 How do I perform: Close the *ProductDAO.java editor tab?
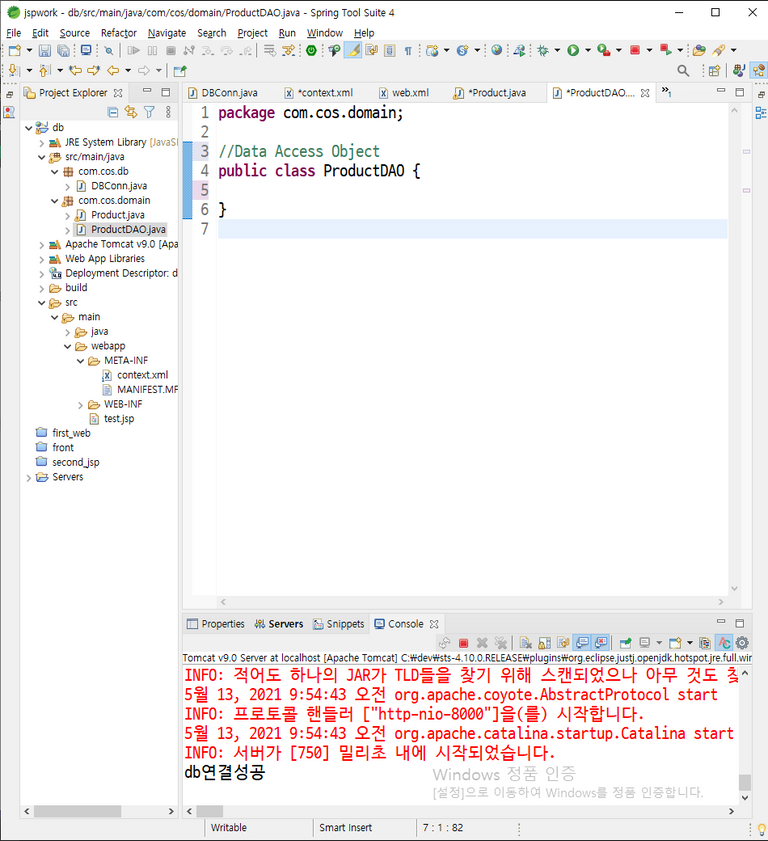(645, 93)
